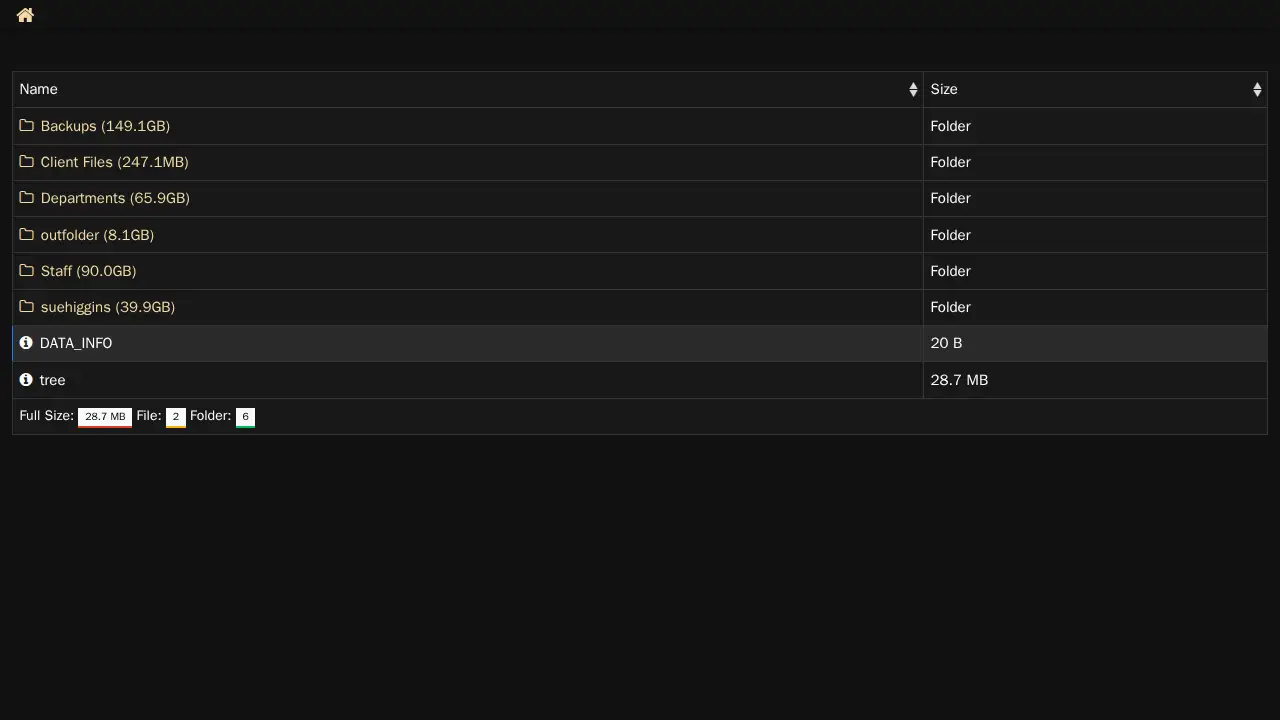Click the Staff folder icon
1280x720 pixels.
[x=27, y=271]
